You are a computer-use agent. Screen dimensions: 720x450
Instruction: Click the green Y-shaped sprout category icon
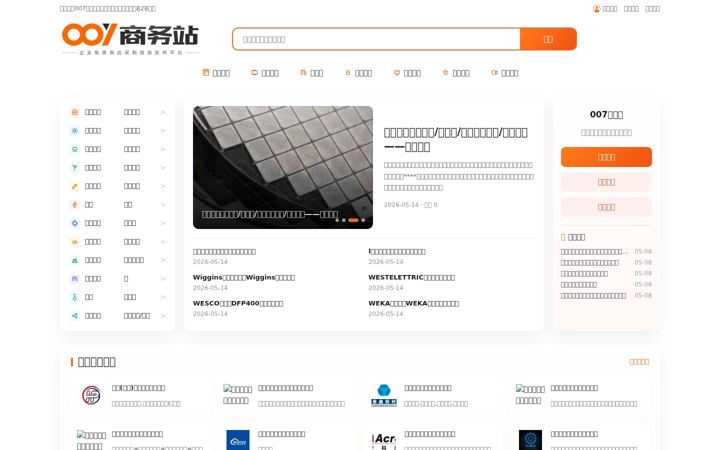[75, 168]
